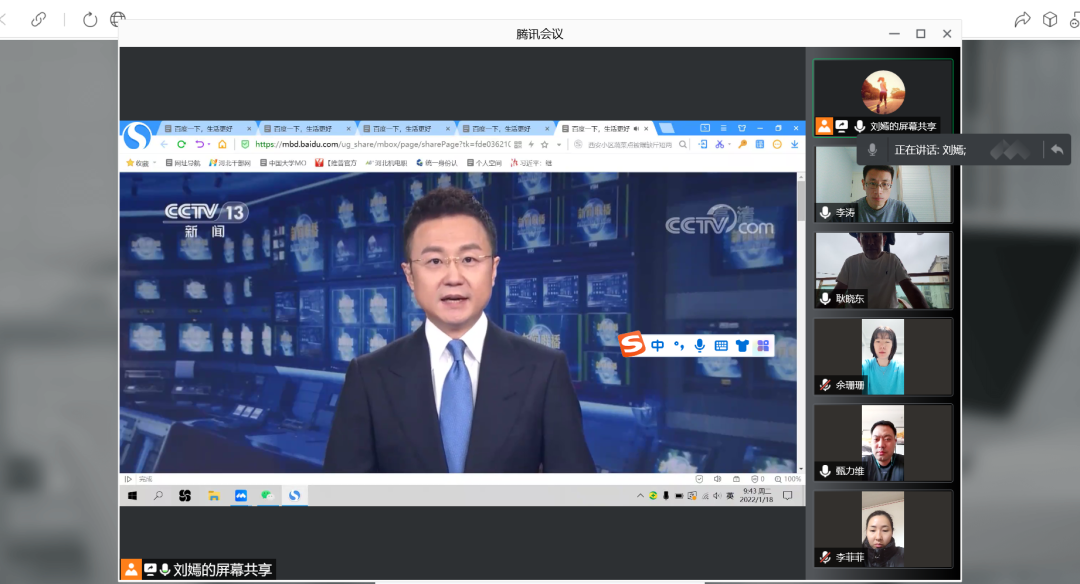1080x584 pixels.
Task: Click the purple restore-closed-tab arrow icon
Action: (200, 145)
